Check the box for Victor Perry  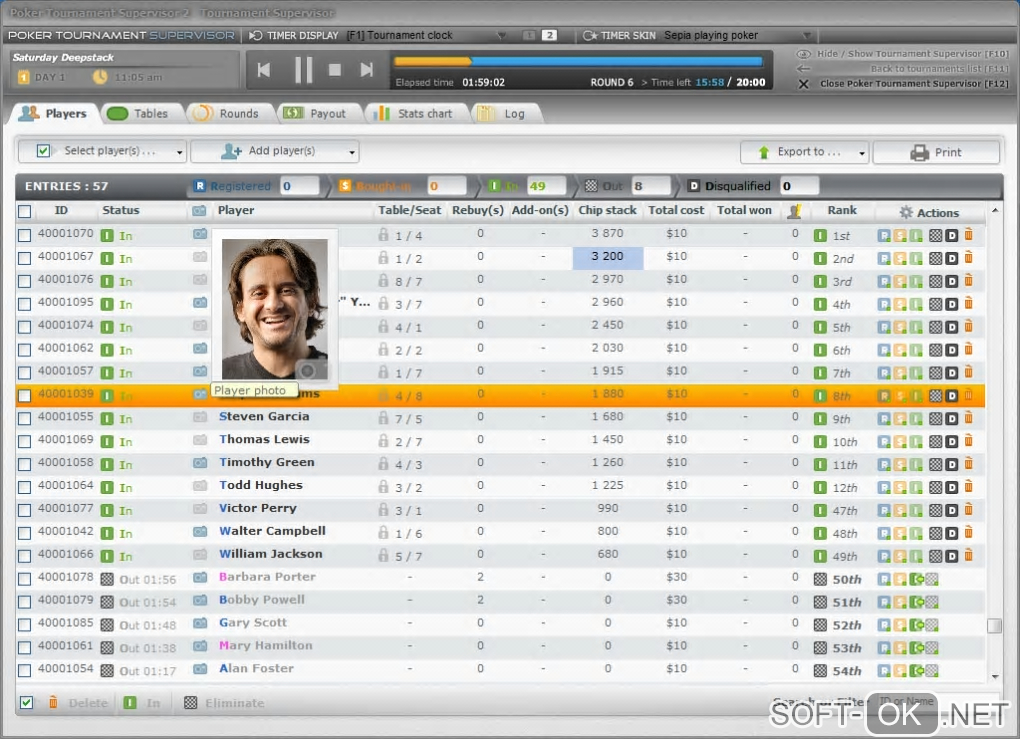point(24,510)
